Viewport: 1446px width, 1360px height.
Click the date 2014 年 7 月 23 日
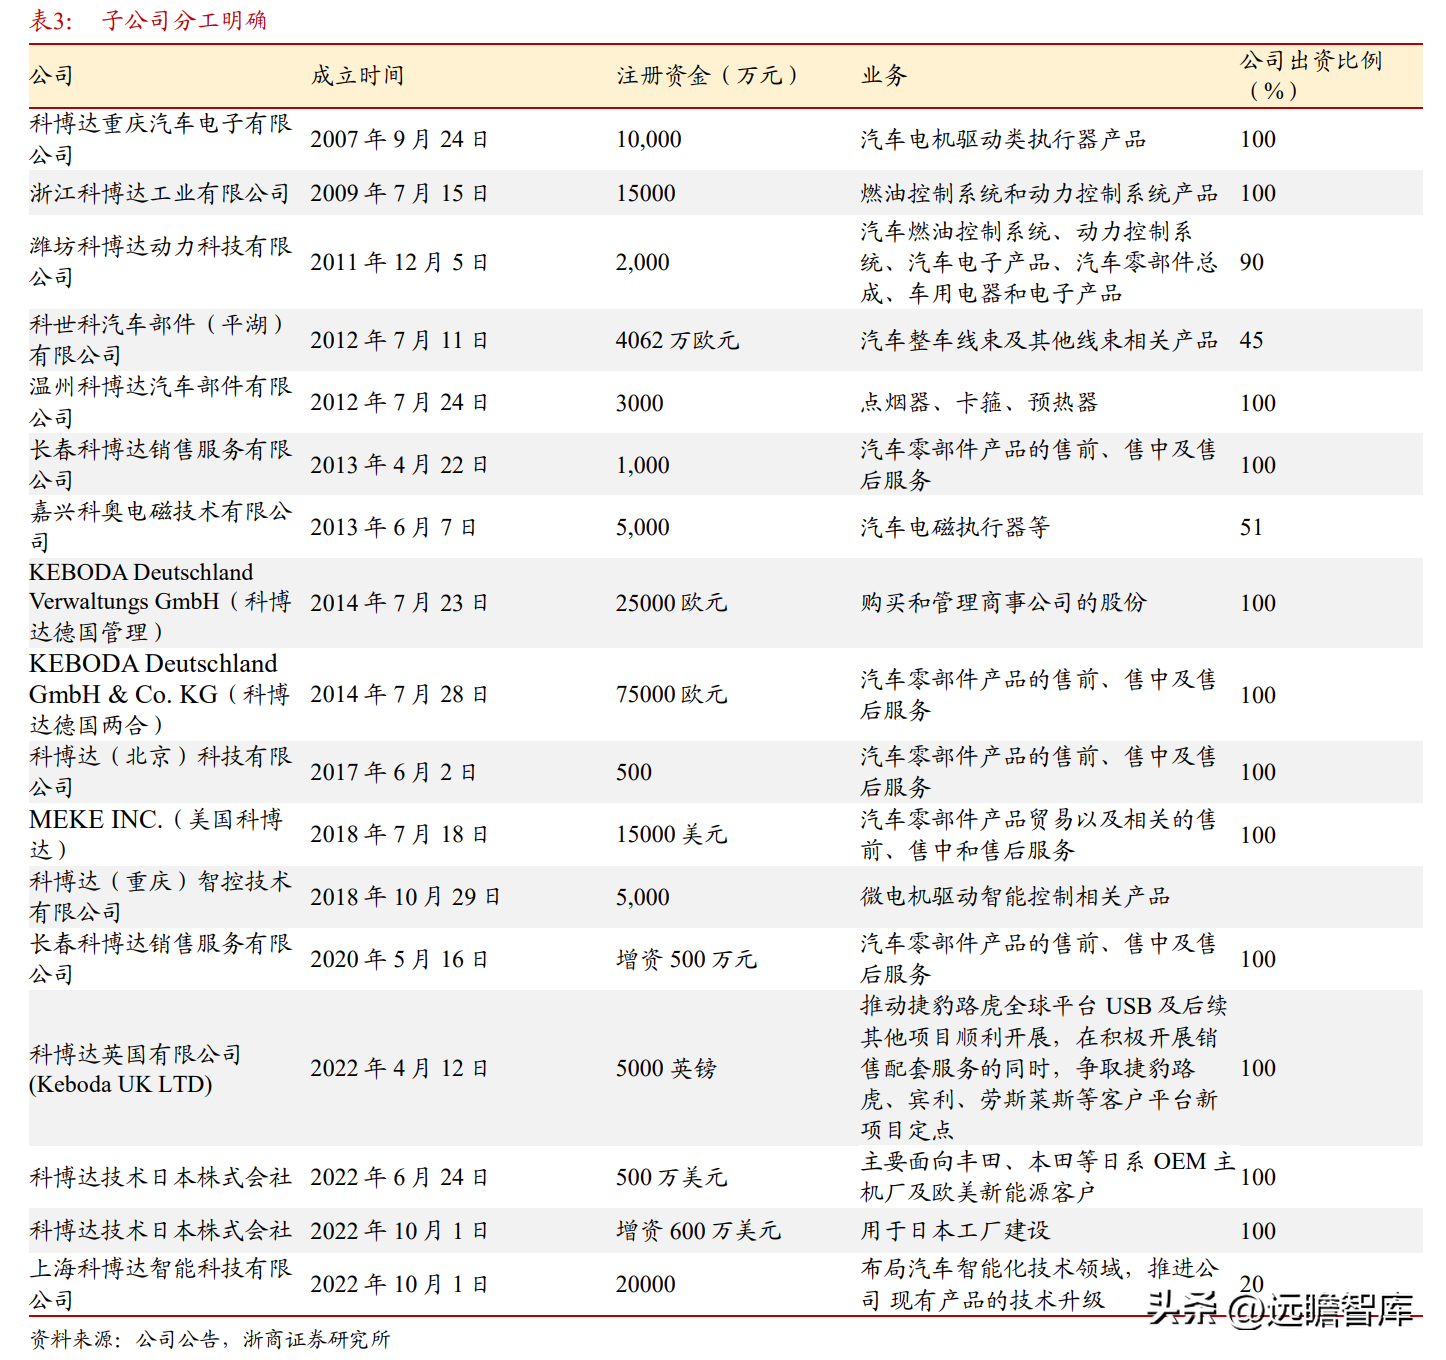pos(399,602)
